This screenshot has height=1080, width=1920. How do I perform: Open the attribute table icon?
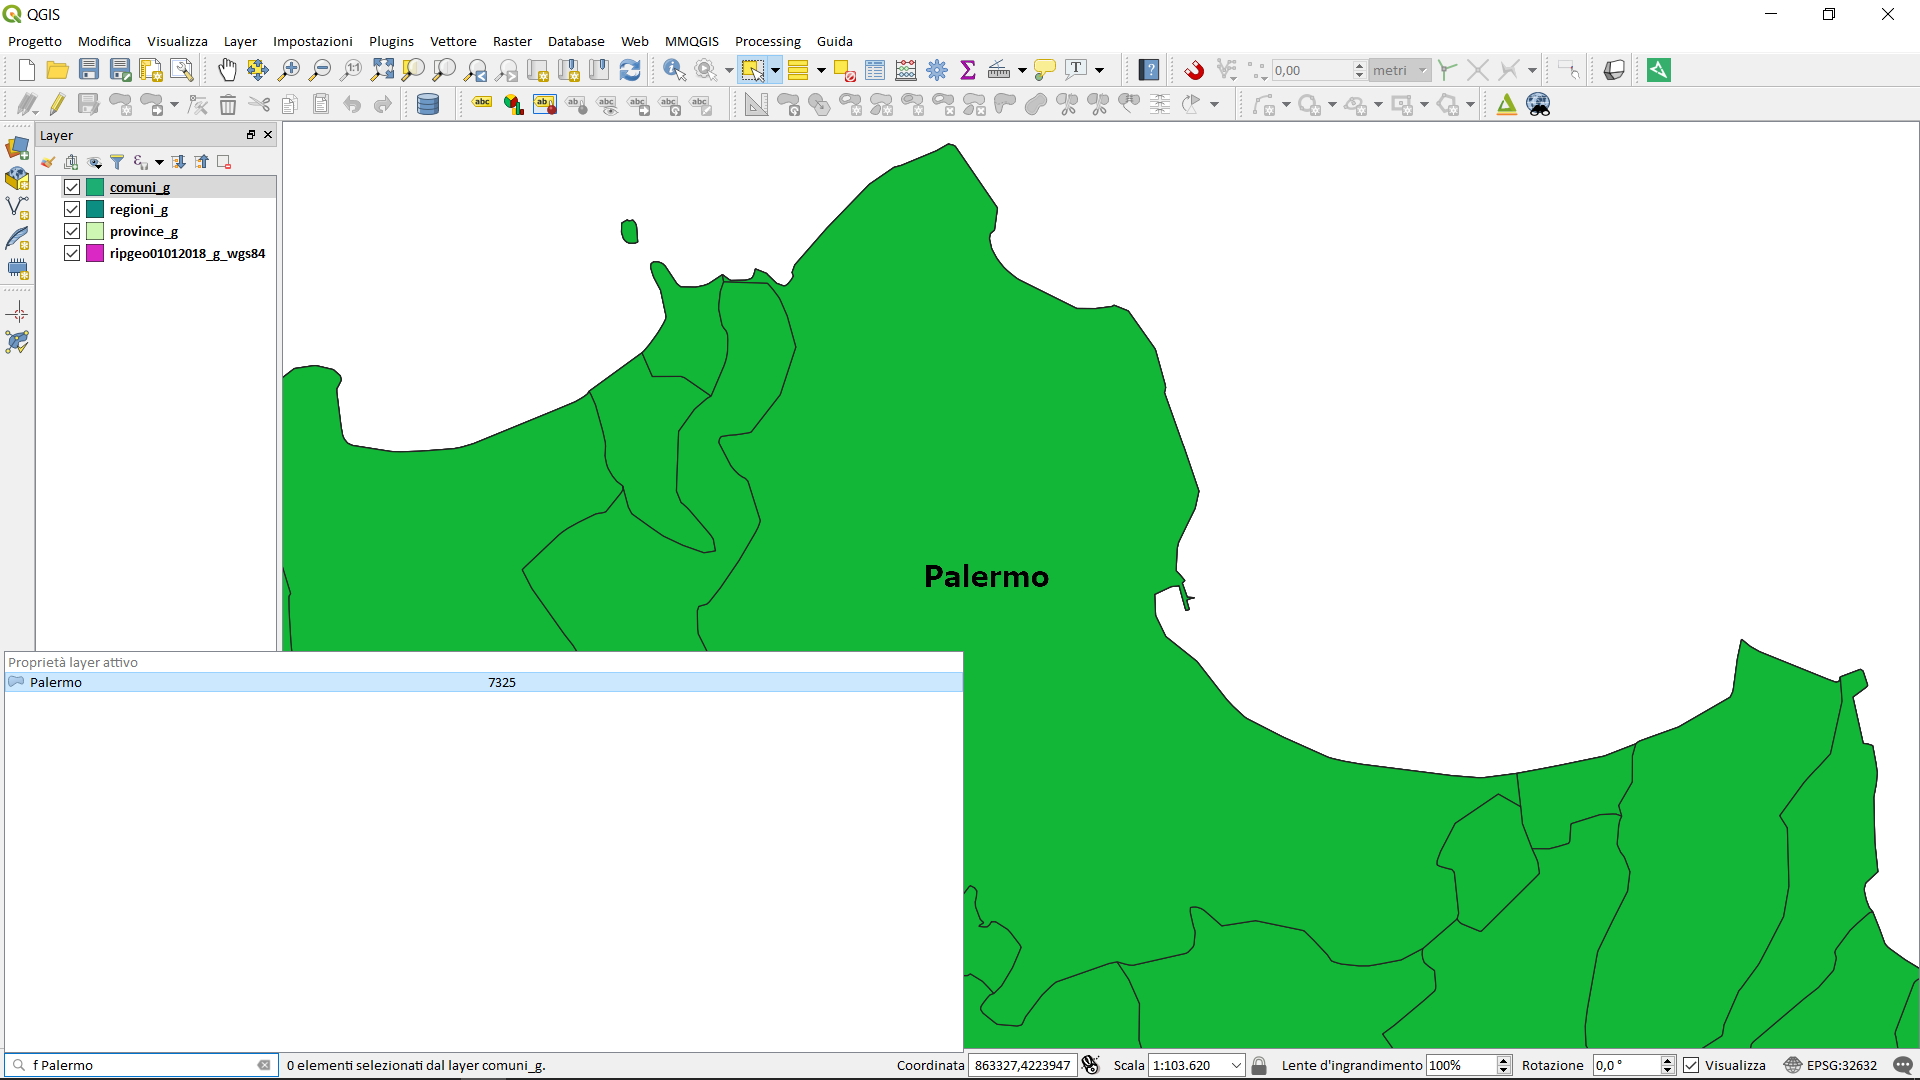coord(875,70)
